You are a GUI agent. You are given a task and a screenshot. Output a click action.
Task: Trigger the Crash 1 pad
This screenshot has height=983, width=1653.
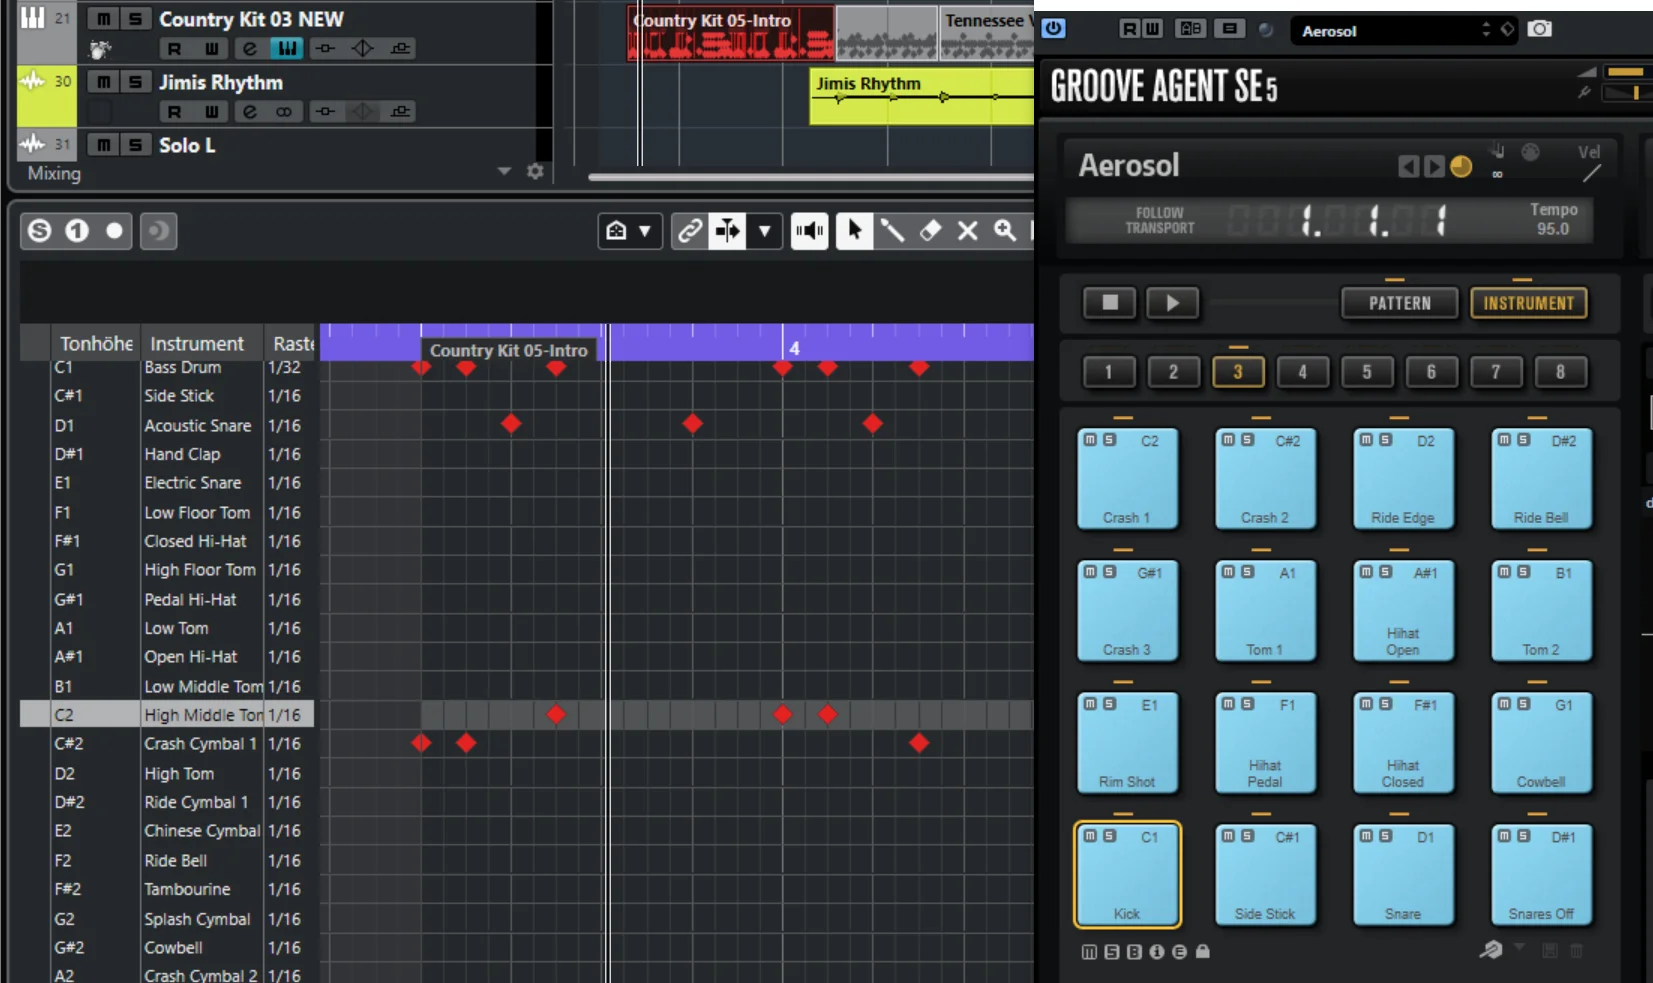1127,478
